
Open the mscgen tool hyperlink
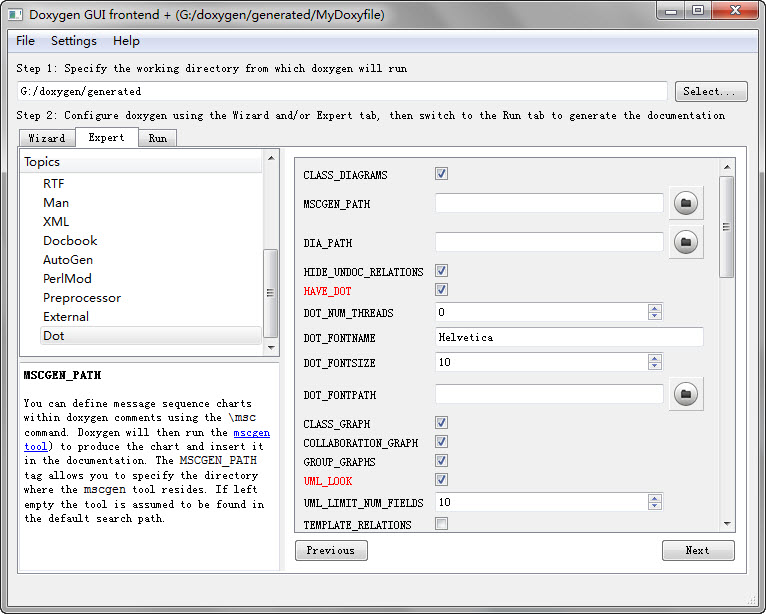click(252, 433)
